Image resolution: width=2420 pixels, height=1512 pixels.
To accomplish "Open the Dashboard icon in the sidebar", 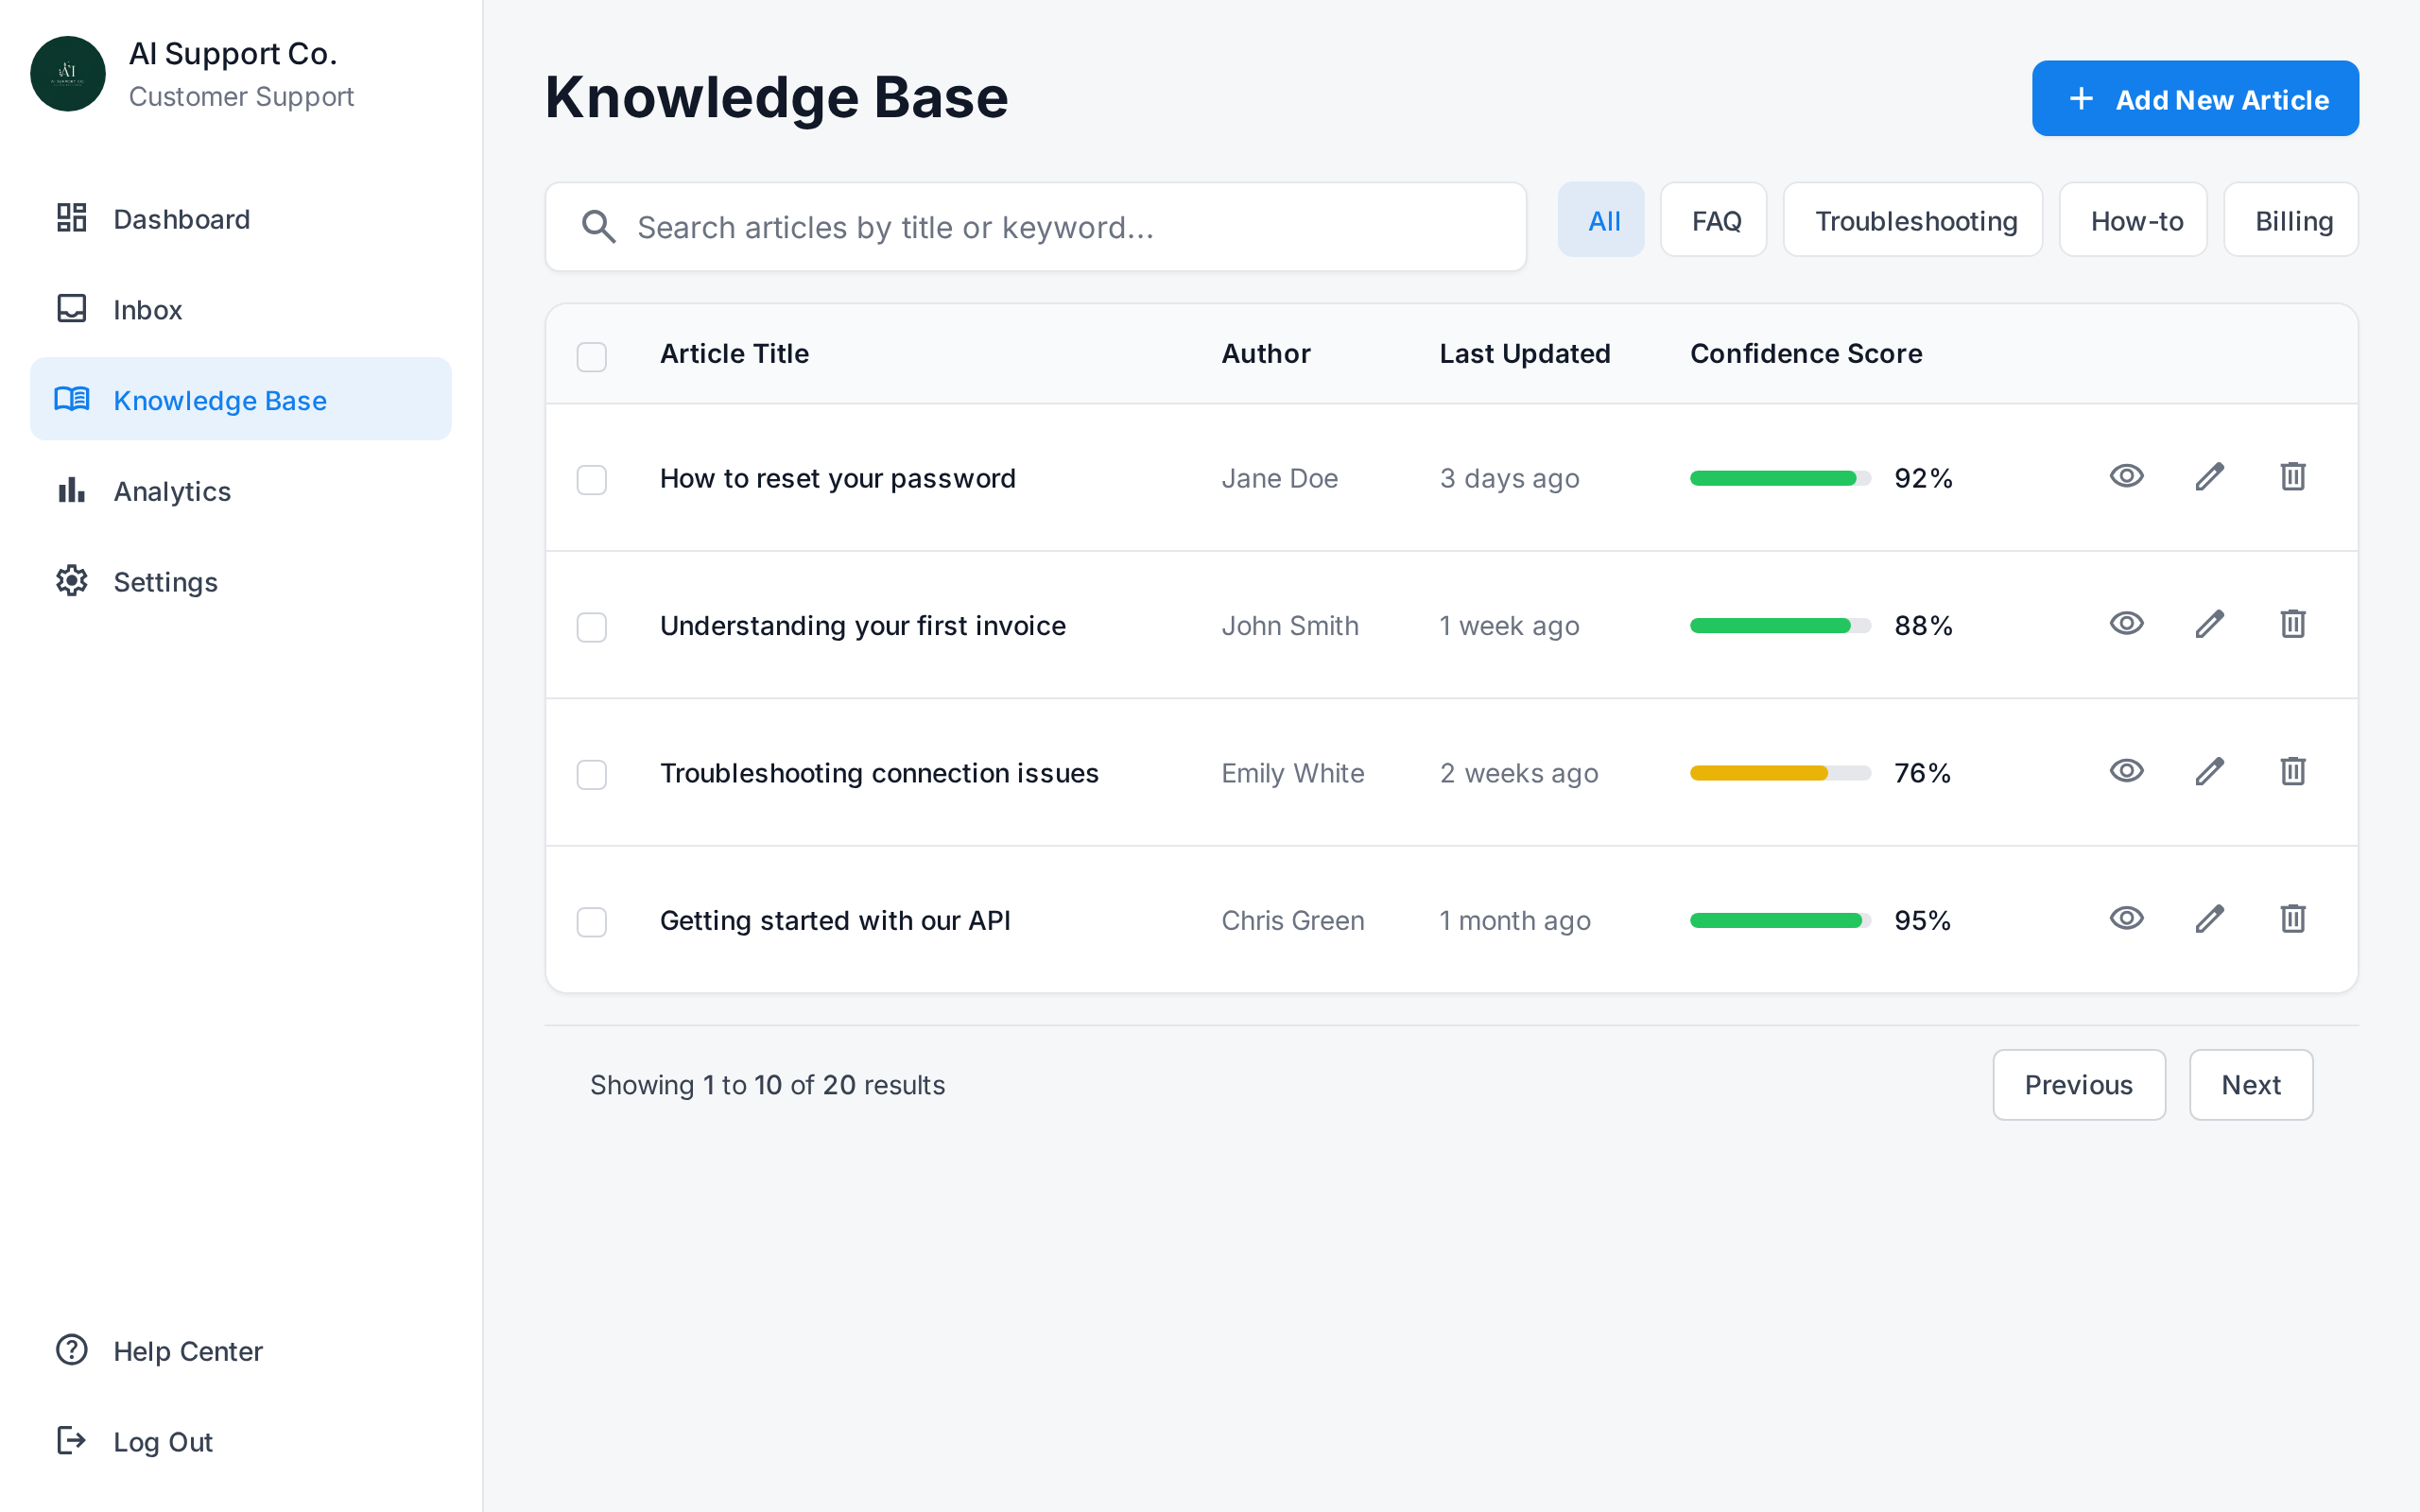I will (71, 218).
